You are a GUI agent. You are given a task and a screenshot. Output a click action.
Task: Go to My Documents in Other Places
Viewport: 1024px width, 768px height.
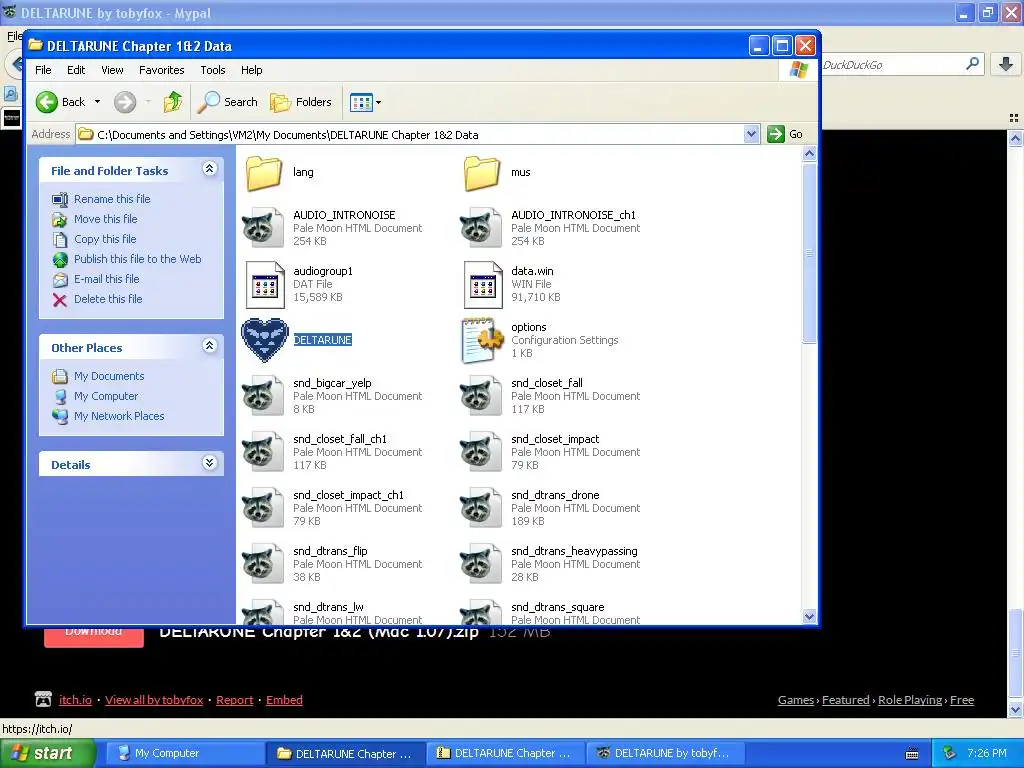(108, 376)
